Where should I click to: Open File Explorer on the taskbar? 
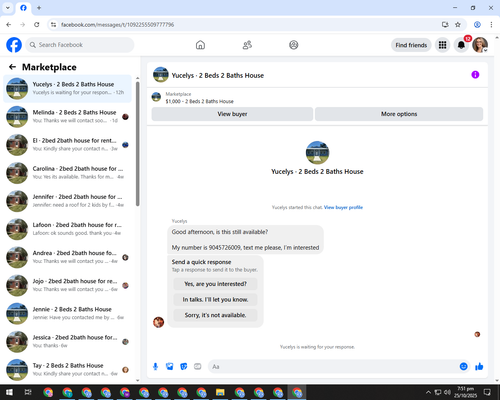[x=220, y=392]
